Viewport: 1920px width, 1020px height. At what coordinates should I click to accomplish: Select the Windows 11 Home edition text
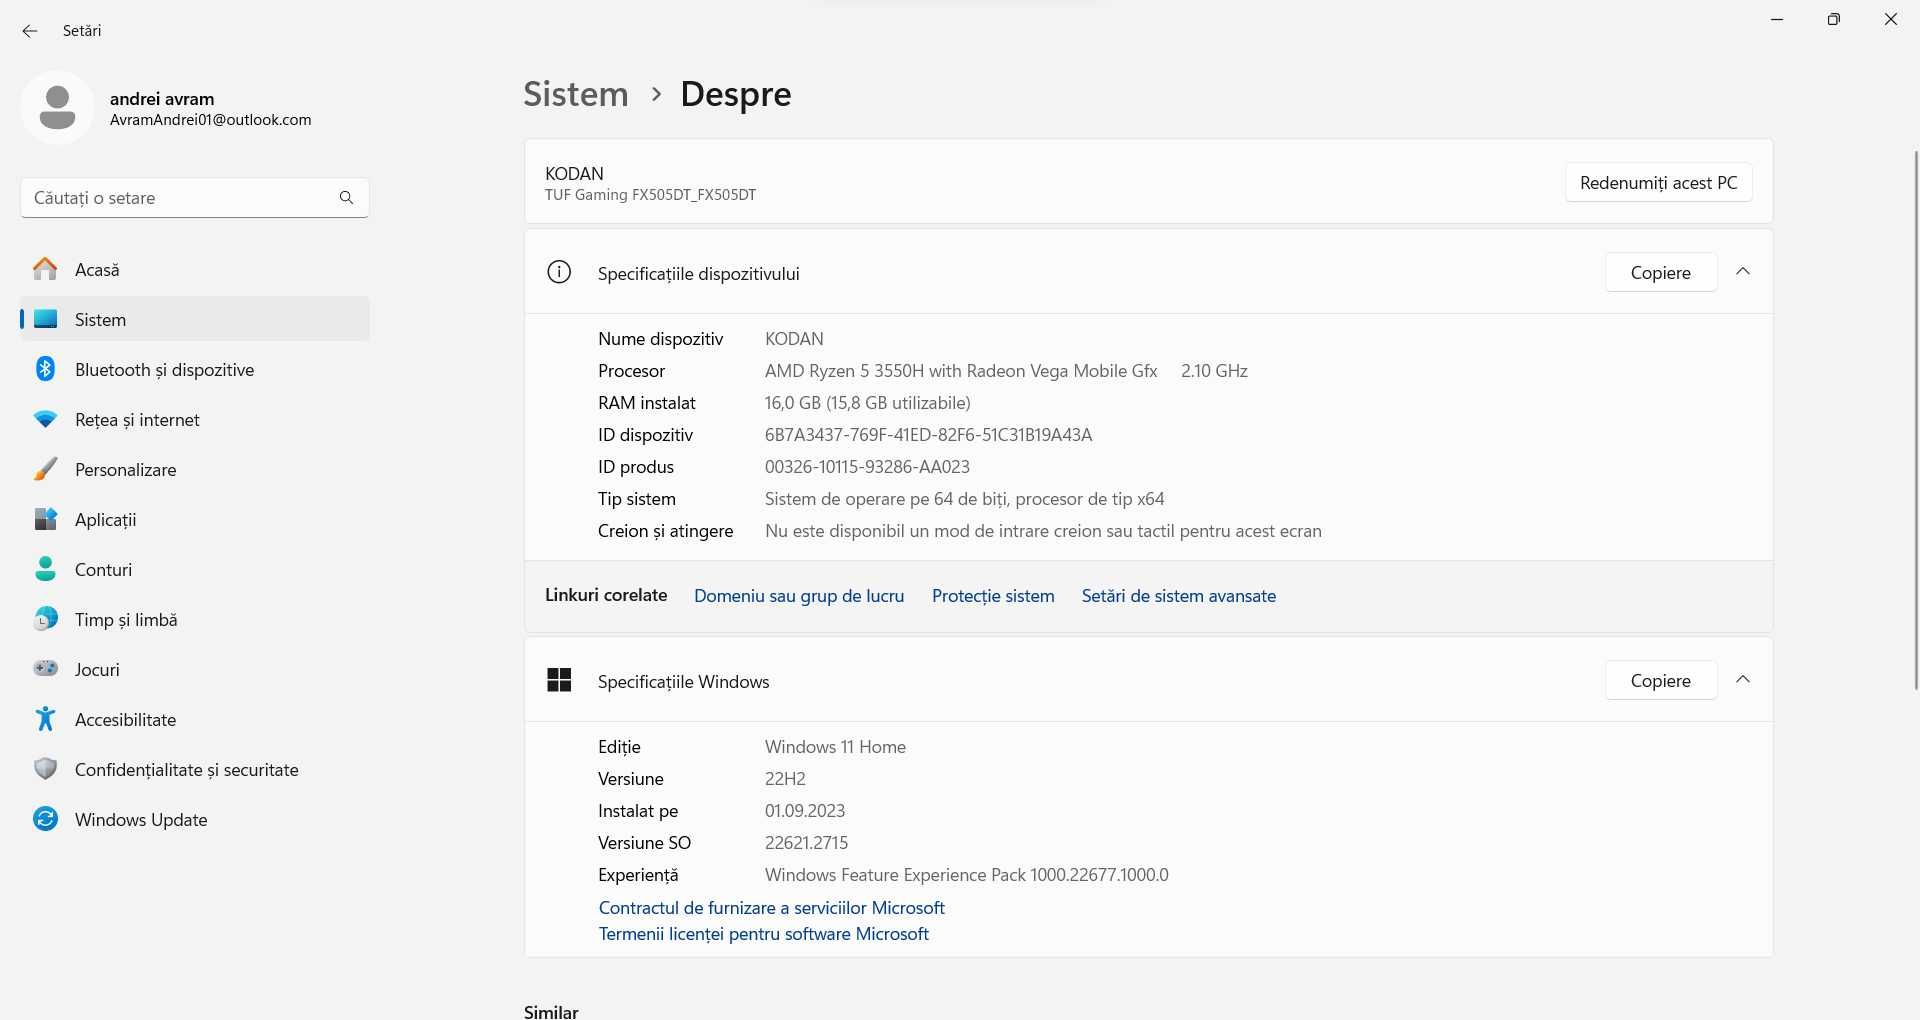(x=835, y=747)
